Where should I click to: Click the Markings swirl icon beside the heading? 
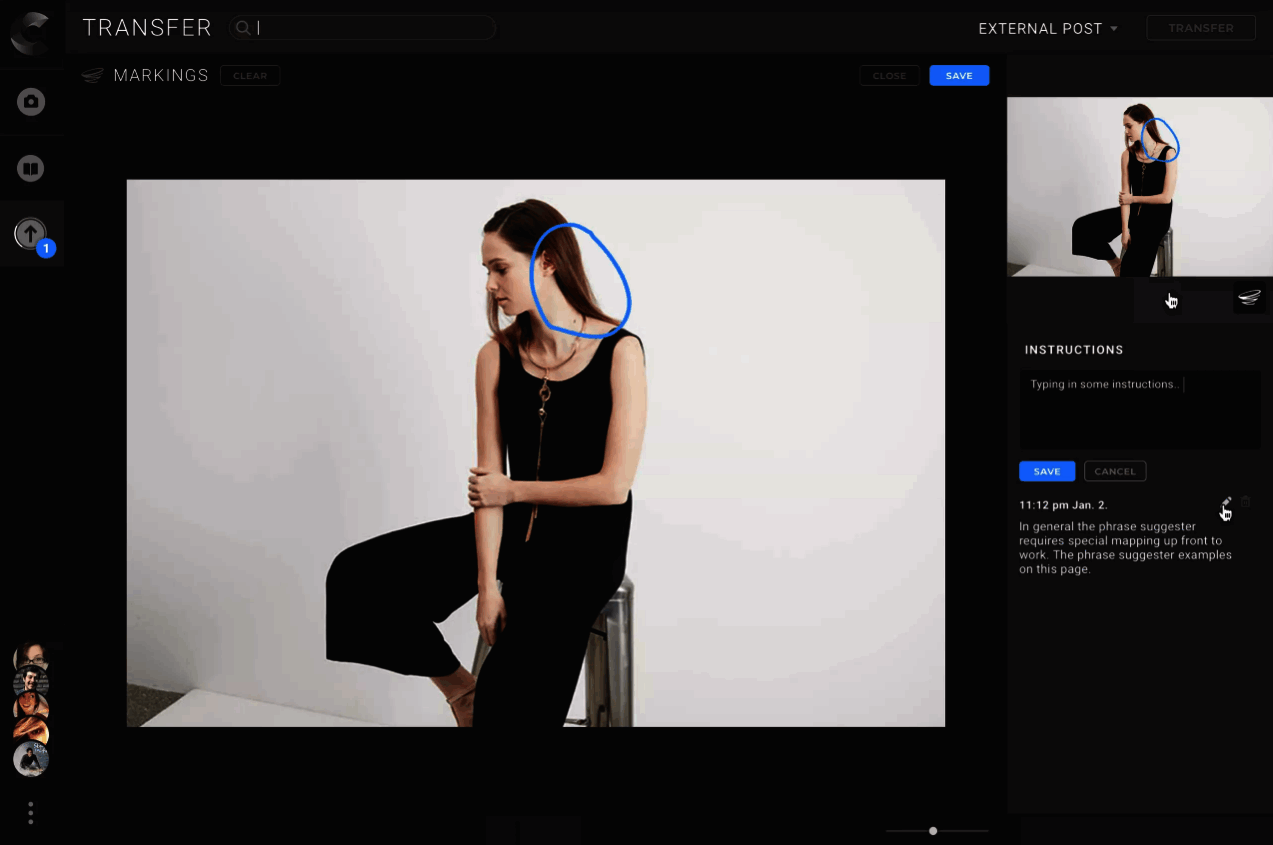pyautogui.click(x=93, y=76)
